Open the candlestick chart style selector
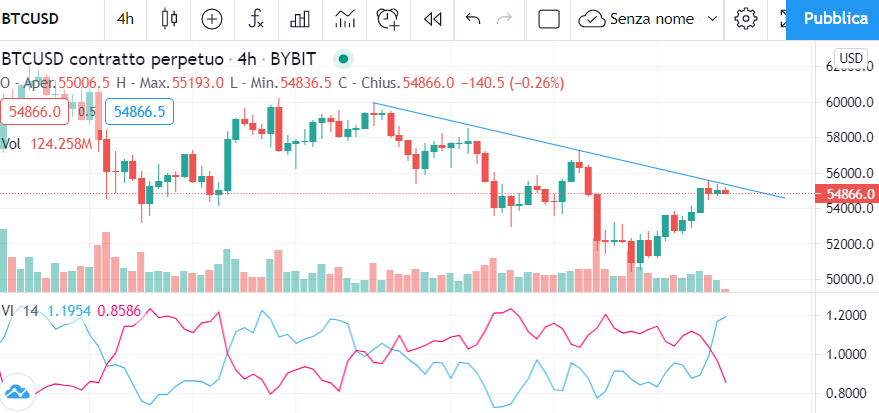 point(169,19)
